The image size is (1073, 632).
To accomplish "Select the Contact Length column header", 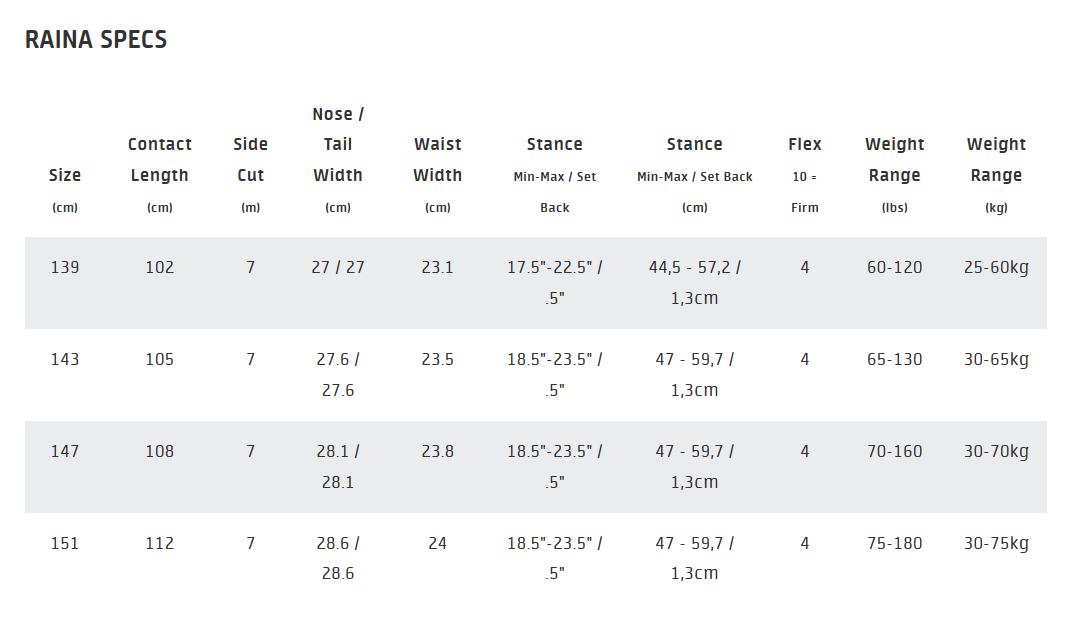I will click(x=160, y=160).
